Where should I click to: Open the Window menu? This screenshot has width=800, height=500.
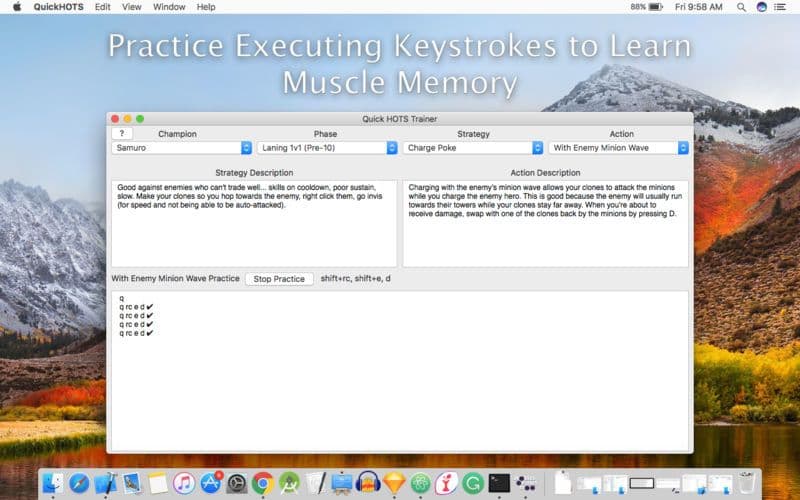pyautogui.click(x=169, y=7)
